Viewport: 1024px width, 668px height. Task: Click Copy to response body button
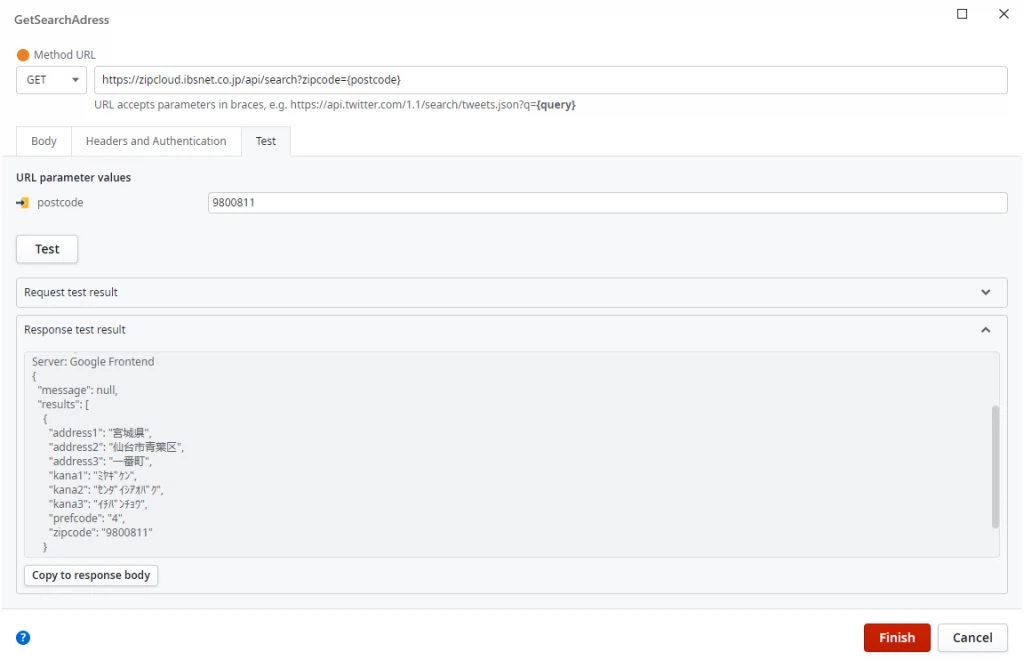click(x=91, y=575)
